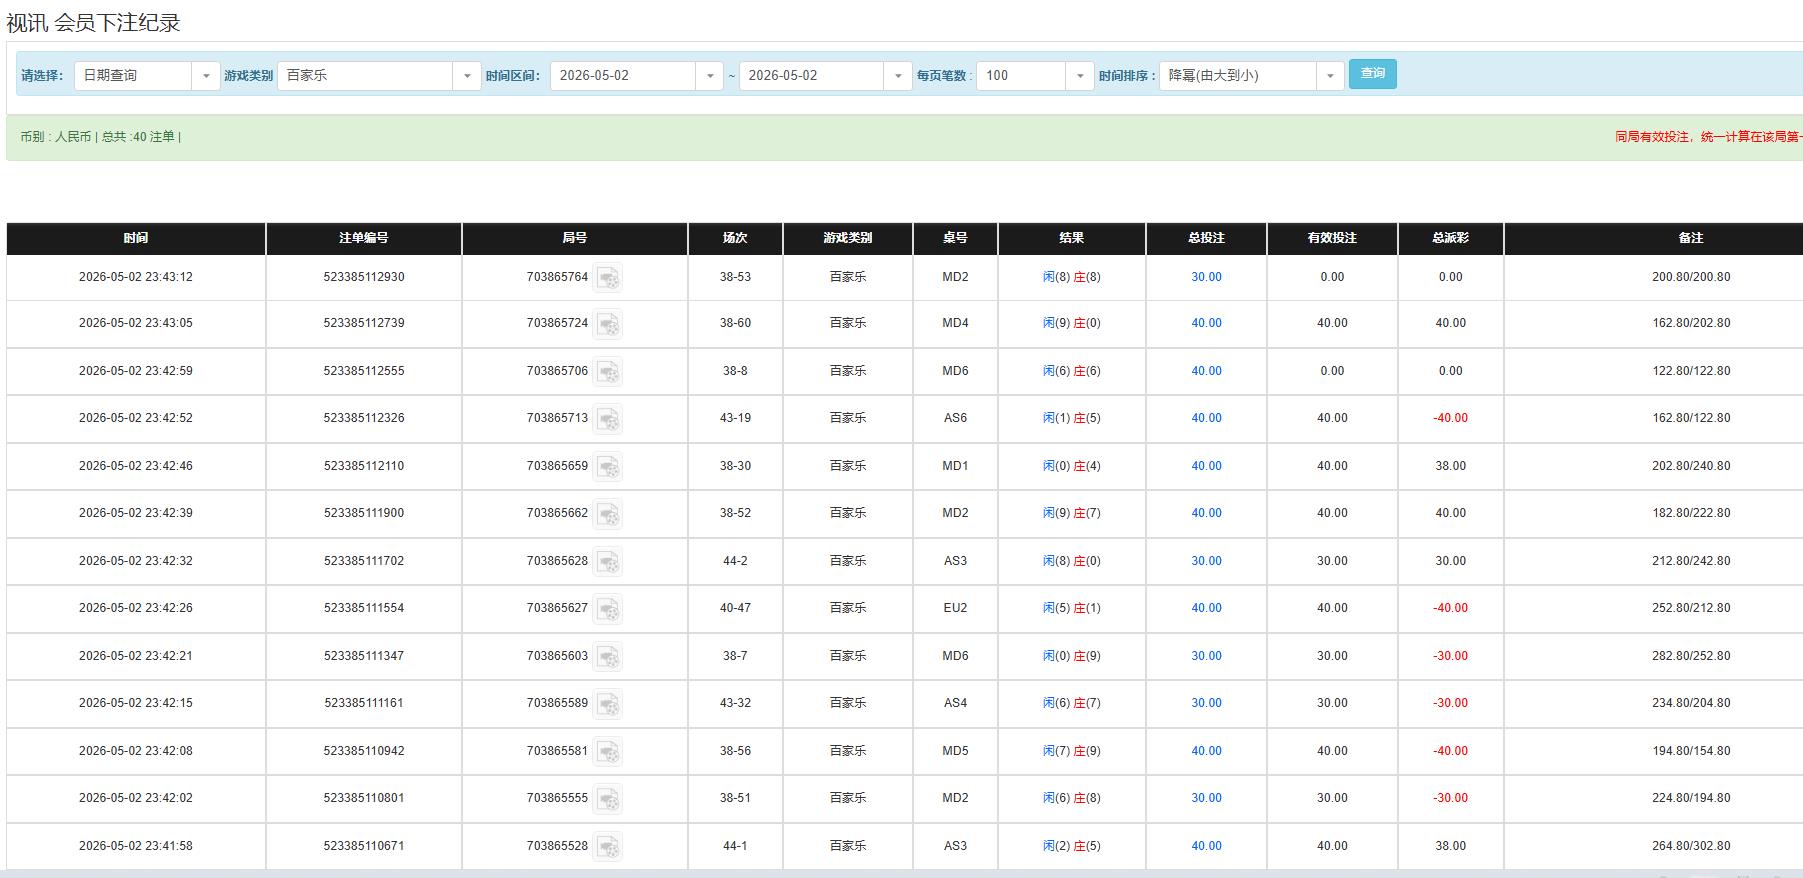
Task: Click total bet 30.00 for order 523385111702
Action: [x=1206, y=561]
